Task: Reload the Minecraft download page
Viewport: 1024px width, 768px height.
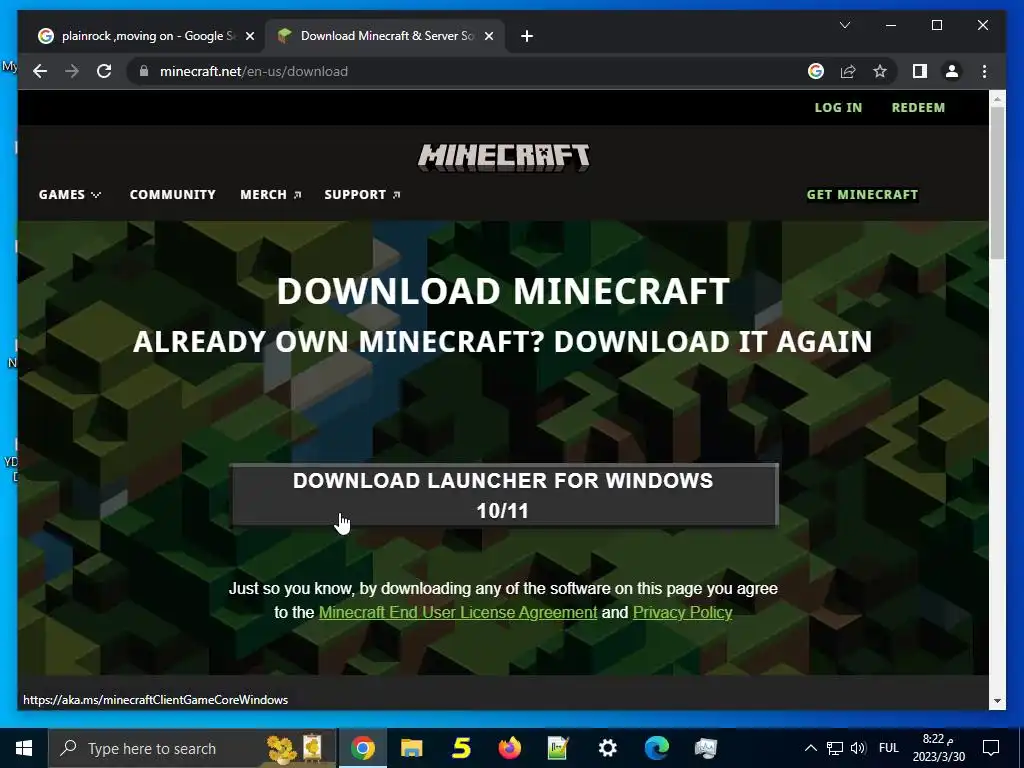Action: coord(104,71)
